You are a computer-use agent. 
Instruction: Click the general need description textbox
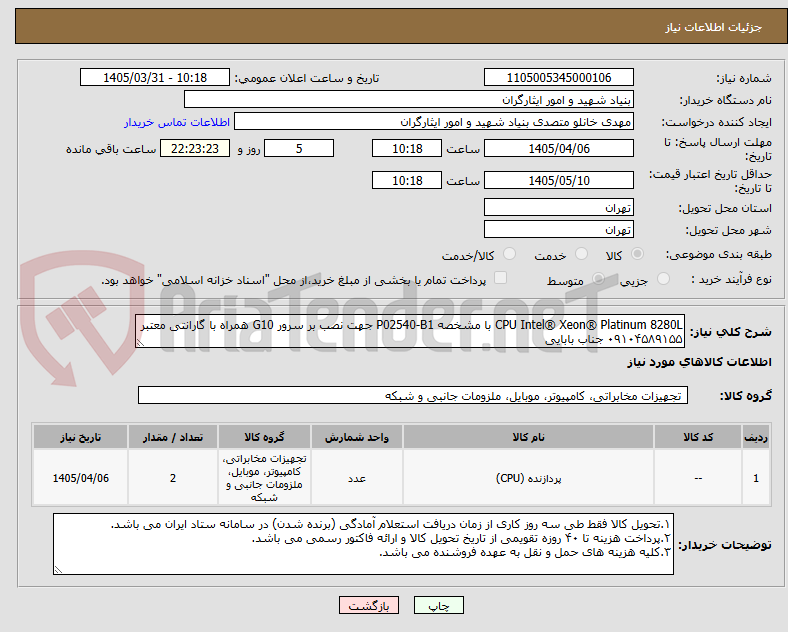coord(410,332)
